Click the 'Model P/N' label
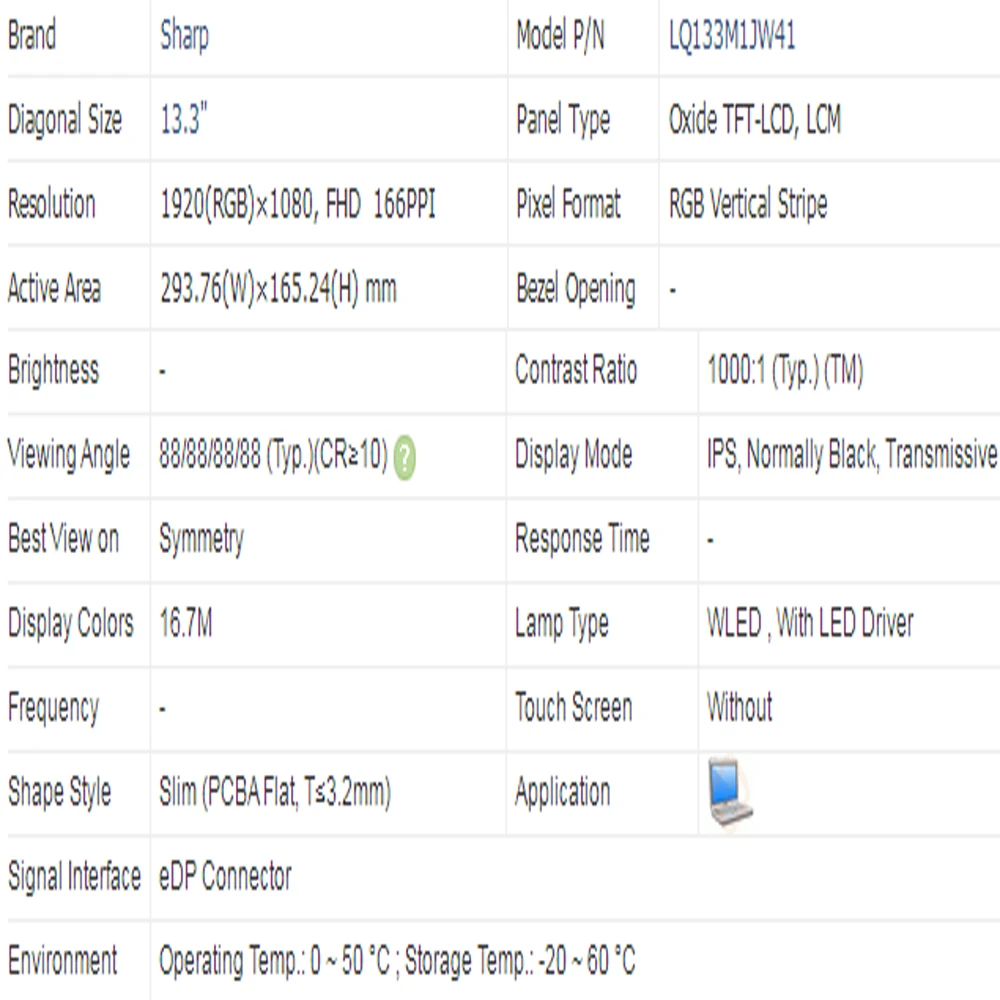1000x1000 pixels. (560, 35)
